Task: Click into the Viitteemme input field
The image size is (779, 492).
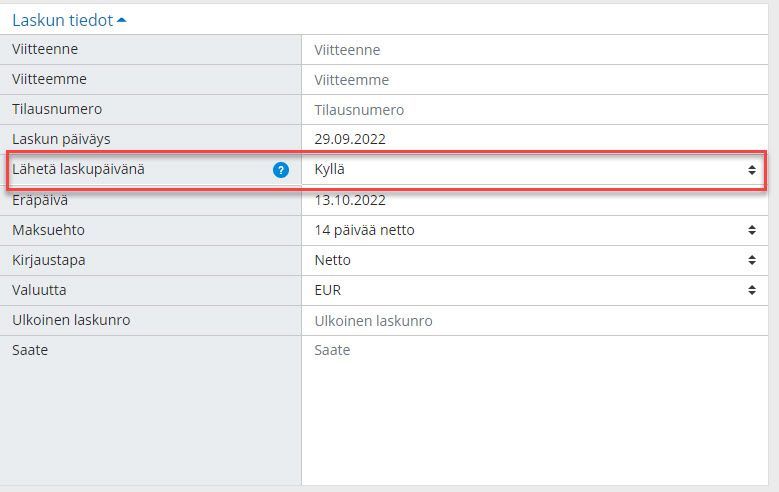Action: coord(534,80)
